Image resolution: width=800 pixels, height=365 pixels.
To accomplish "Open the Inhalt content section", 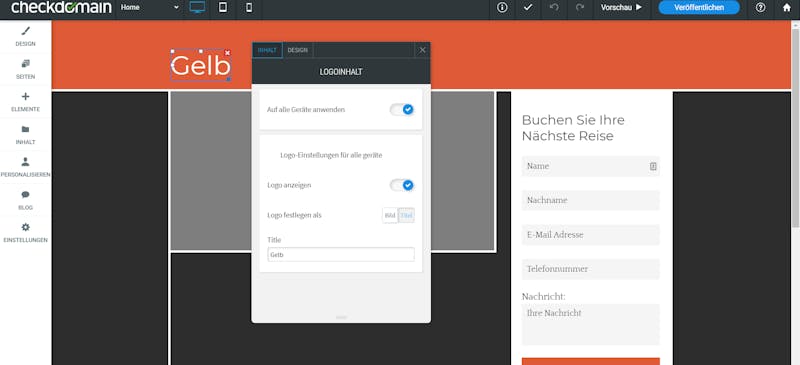I will point(26,135).
